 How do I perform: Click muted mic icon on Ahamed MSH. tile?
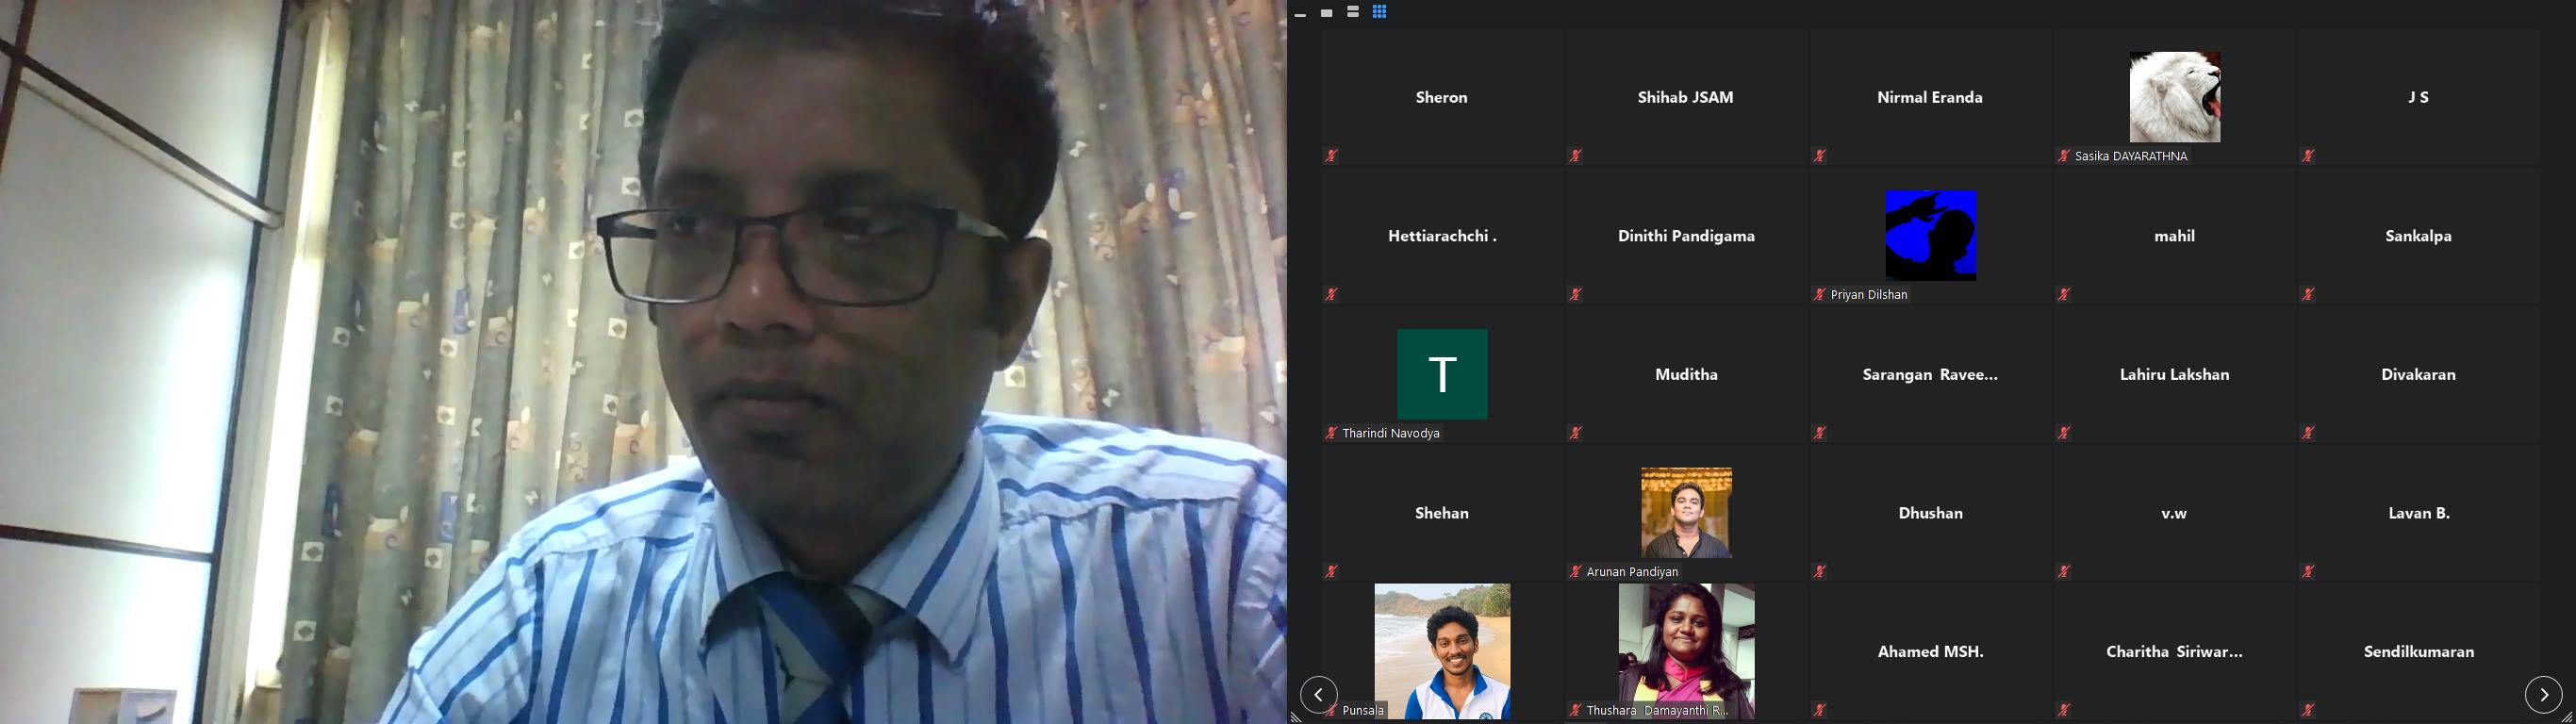pyautogui.click(x=1820, y=710)
